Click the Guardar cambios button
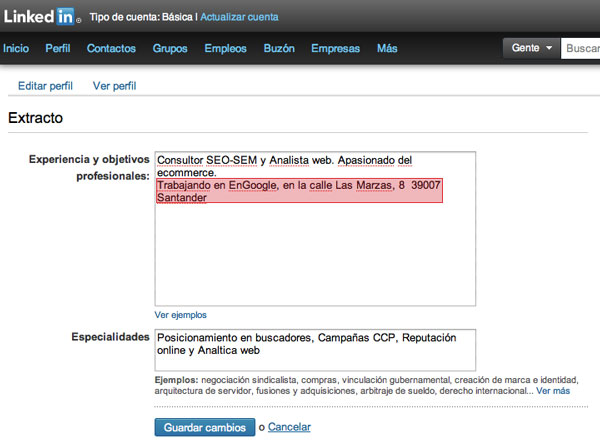This screenshot has width=600, height=446. (x=205, y=427)
